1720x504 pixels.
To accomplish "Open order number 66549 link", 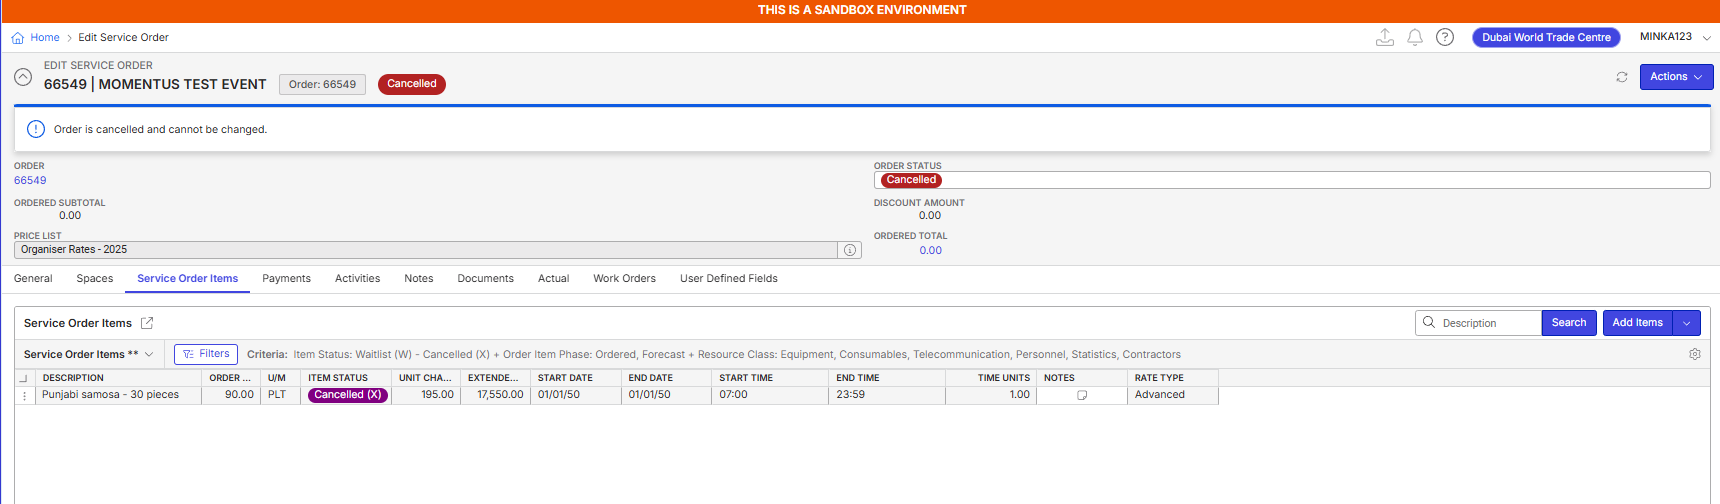I will click(30, 181).
